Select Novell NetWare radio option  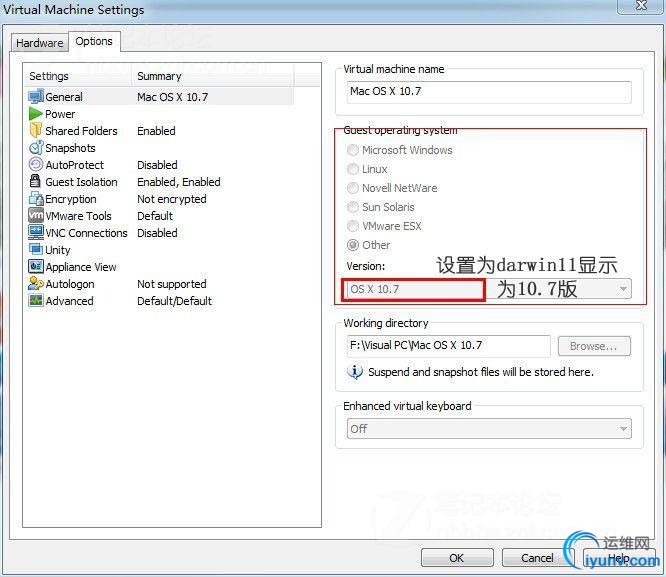[353, 188]
